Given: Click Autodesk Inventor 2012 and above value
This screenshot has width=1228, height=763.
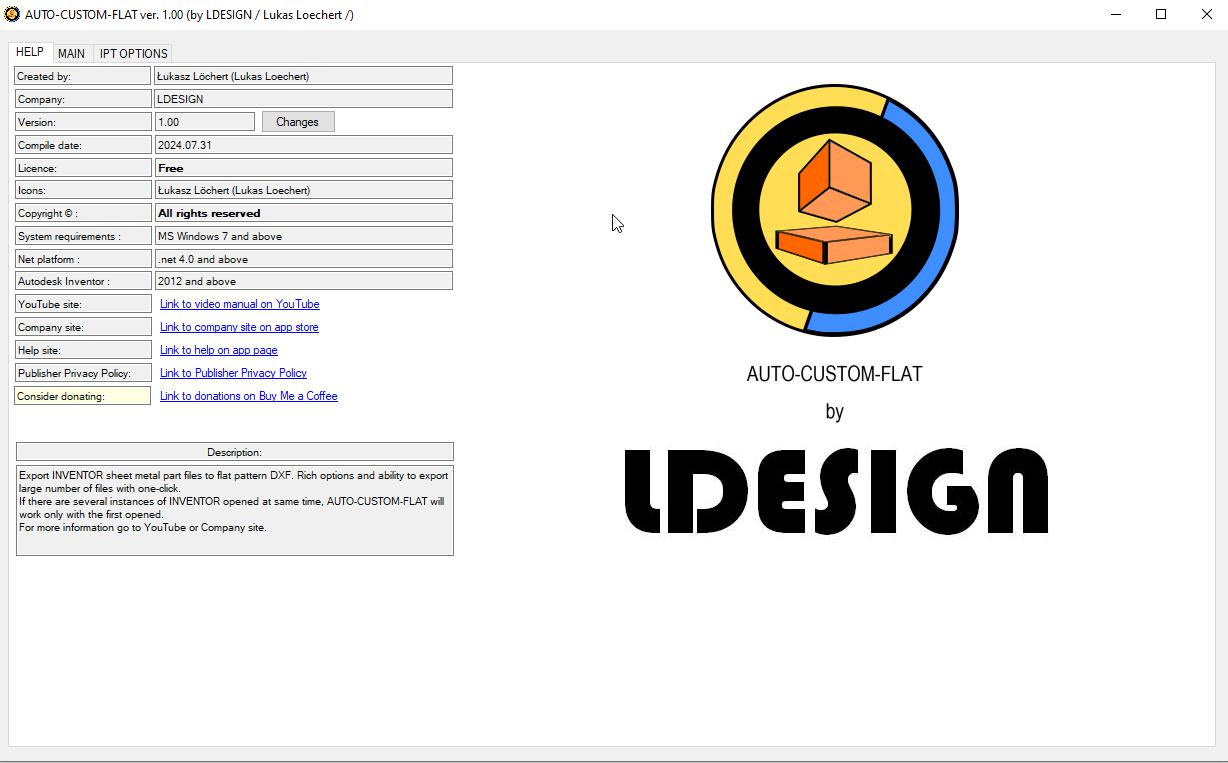Looking at the screenshot, I should (x=303, y=281).
